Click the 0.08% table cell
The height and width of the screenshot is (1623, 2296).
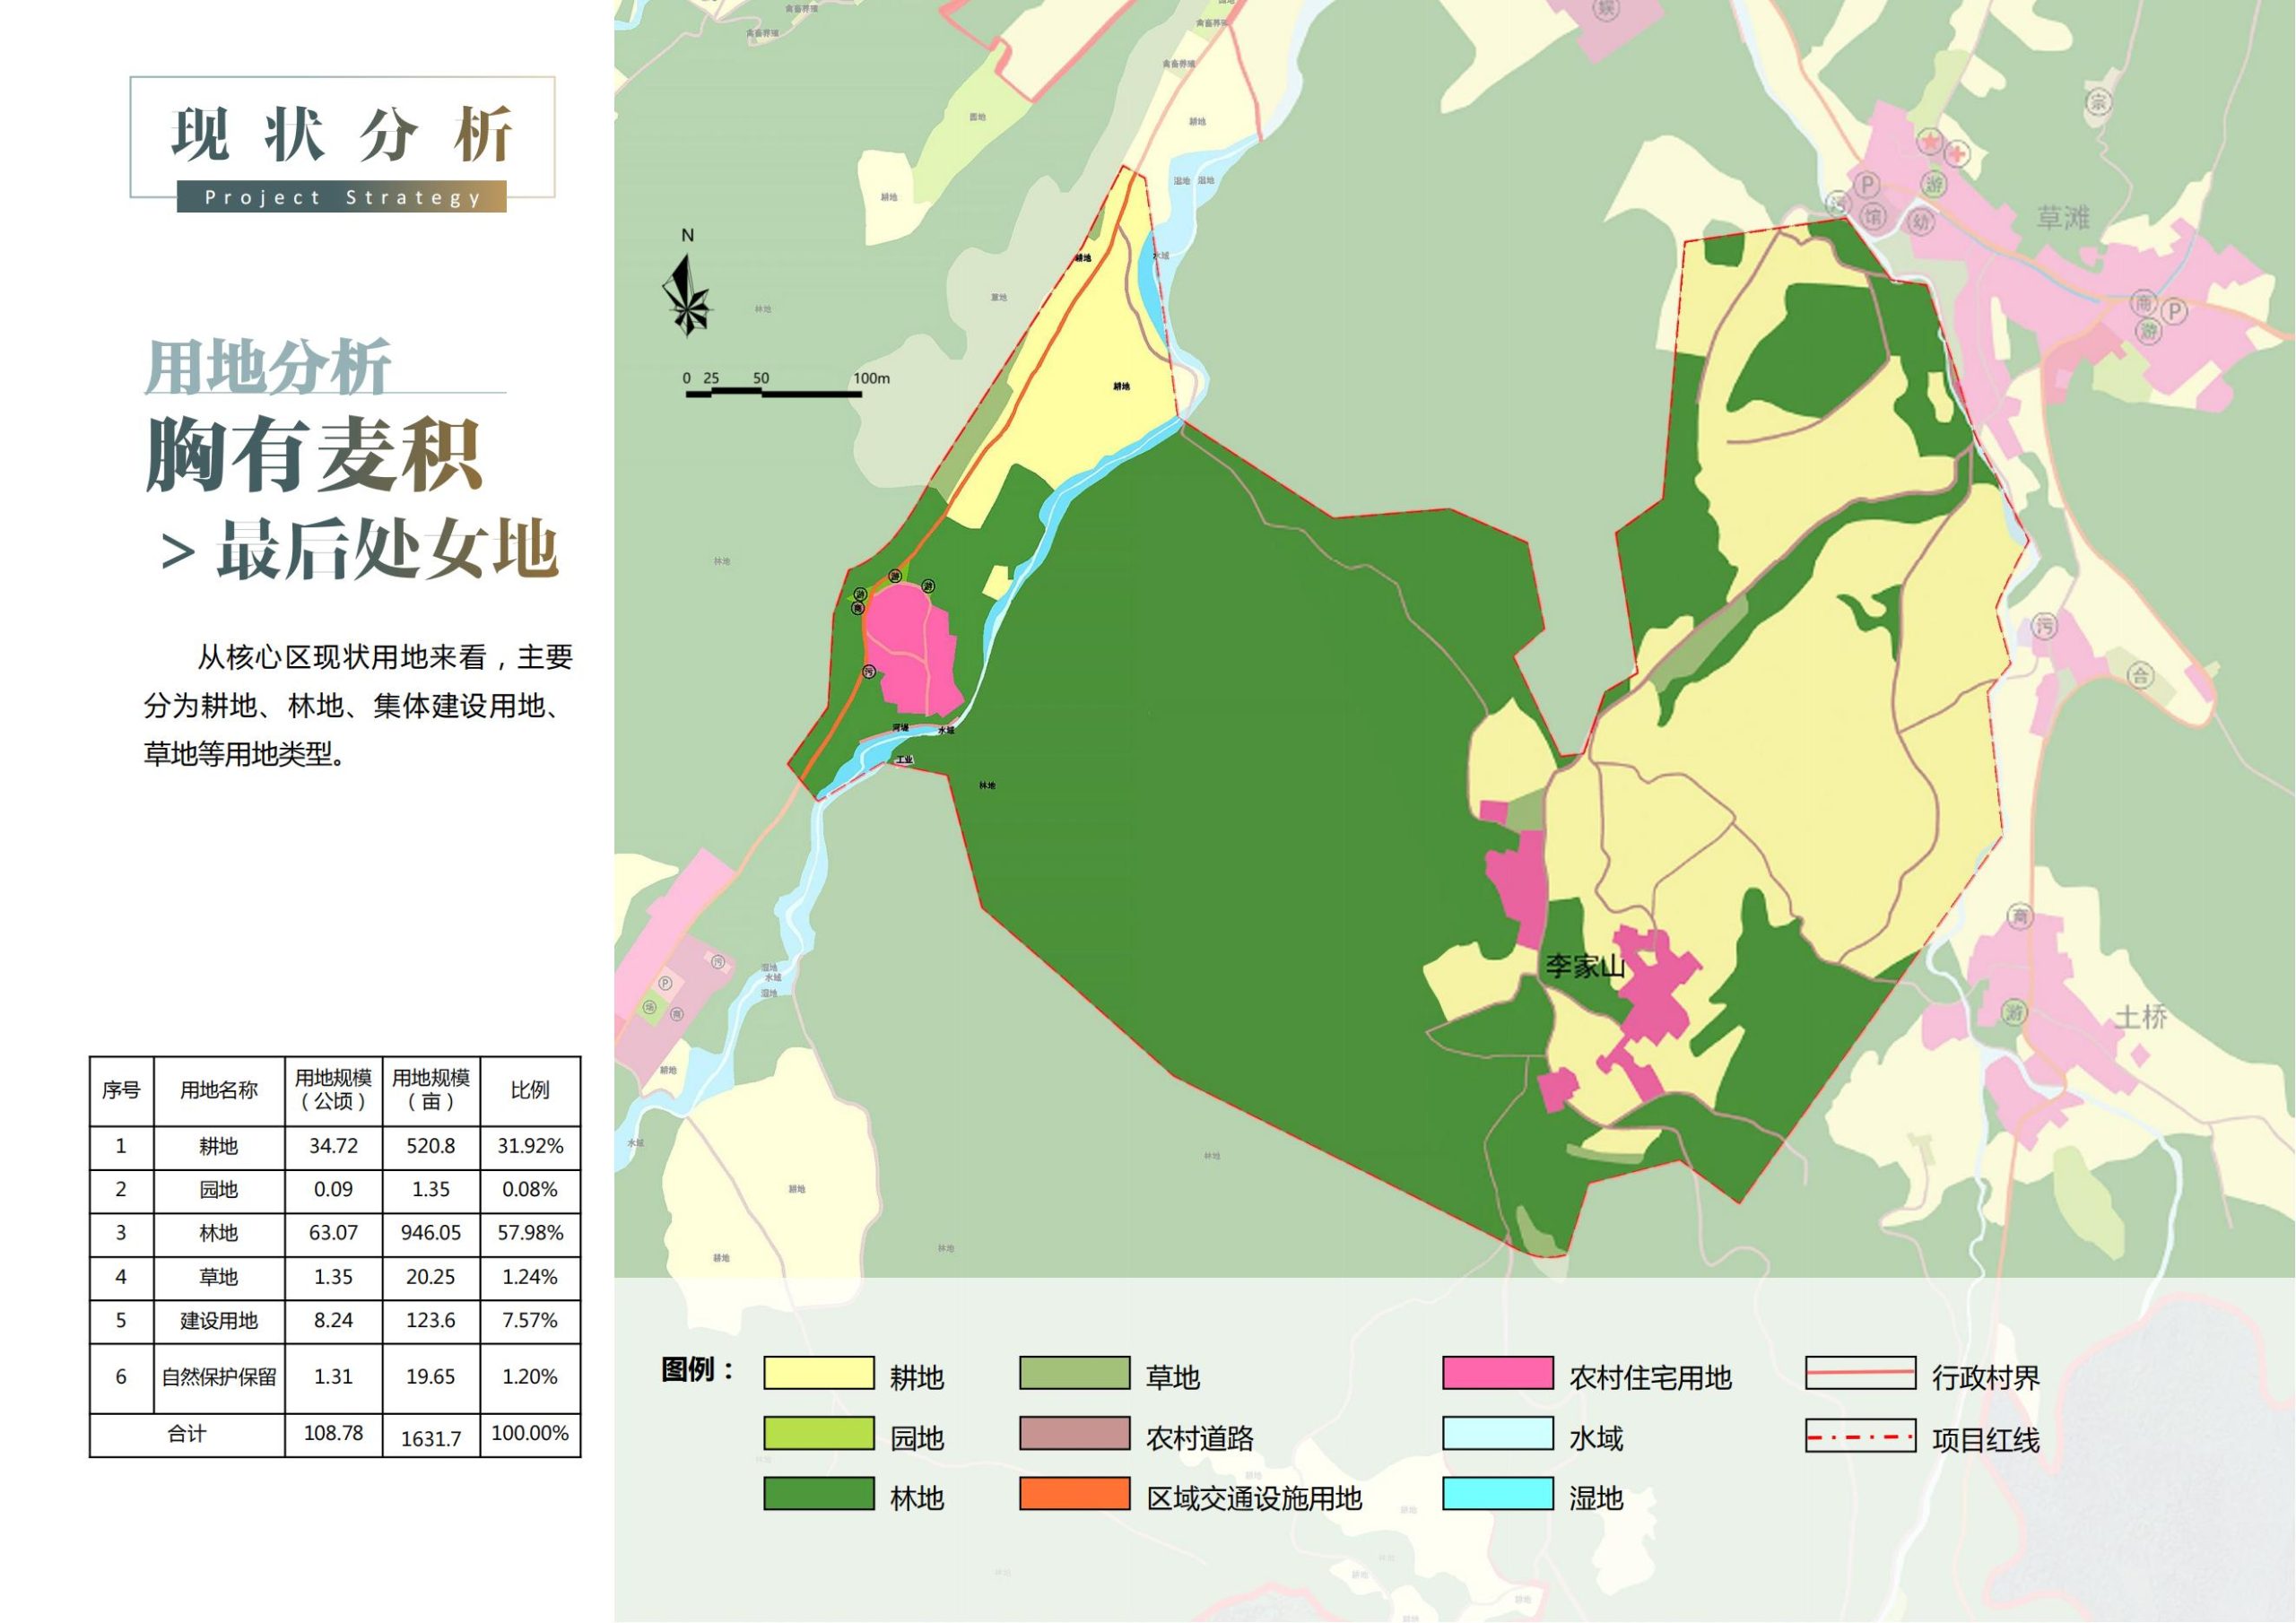[x=530, y=1190]
